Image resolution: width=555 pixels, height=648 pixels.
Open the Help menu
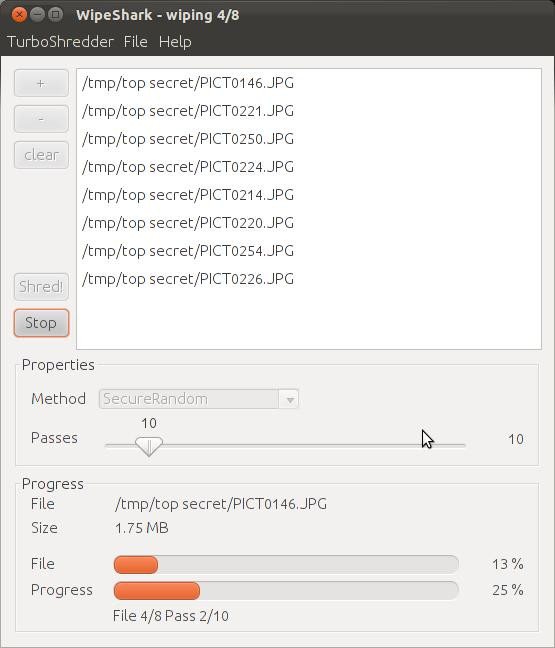coord(175,42)
